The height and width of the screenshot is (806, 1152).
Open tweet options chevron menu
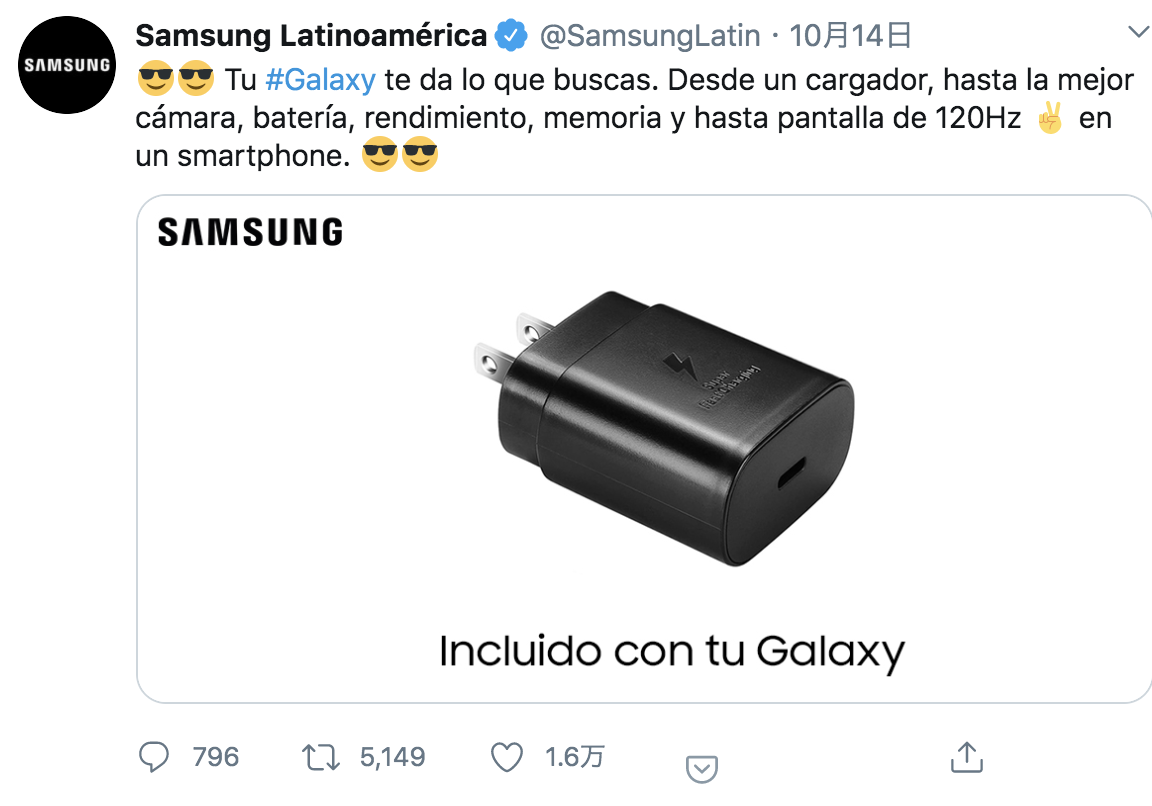pyautogui.click(x=1139, y=32)
